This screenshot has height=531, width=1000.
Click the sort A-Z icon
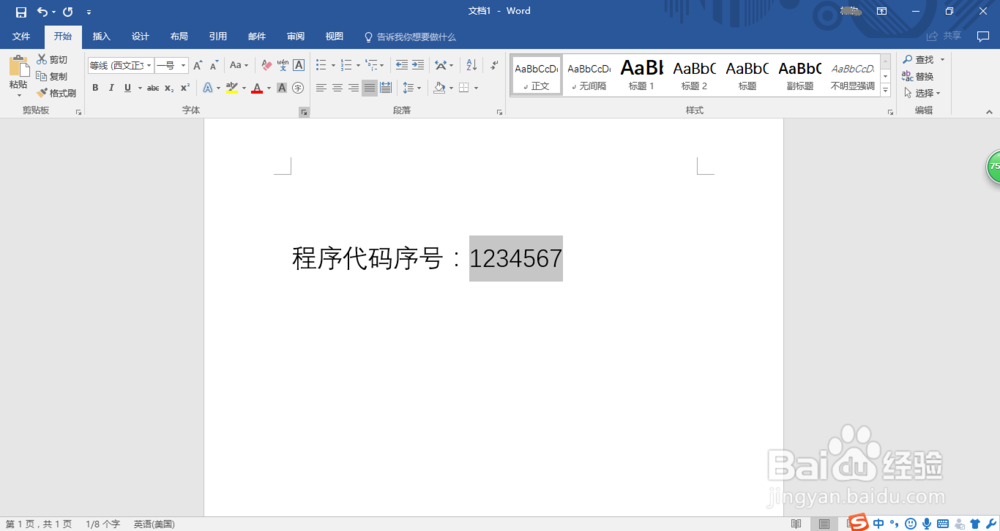click(x=471, y=65)
